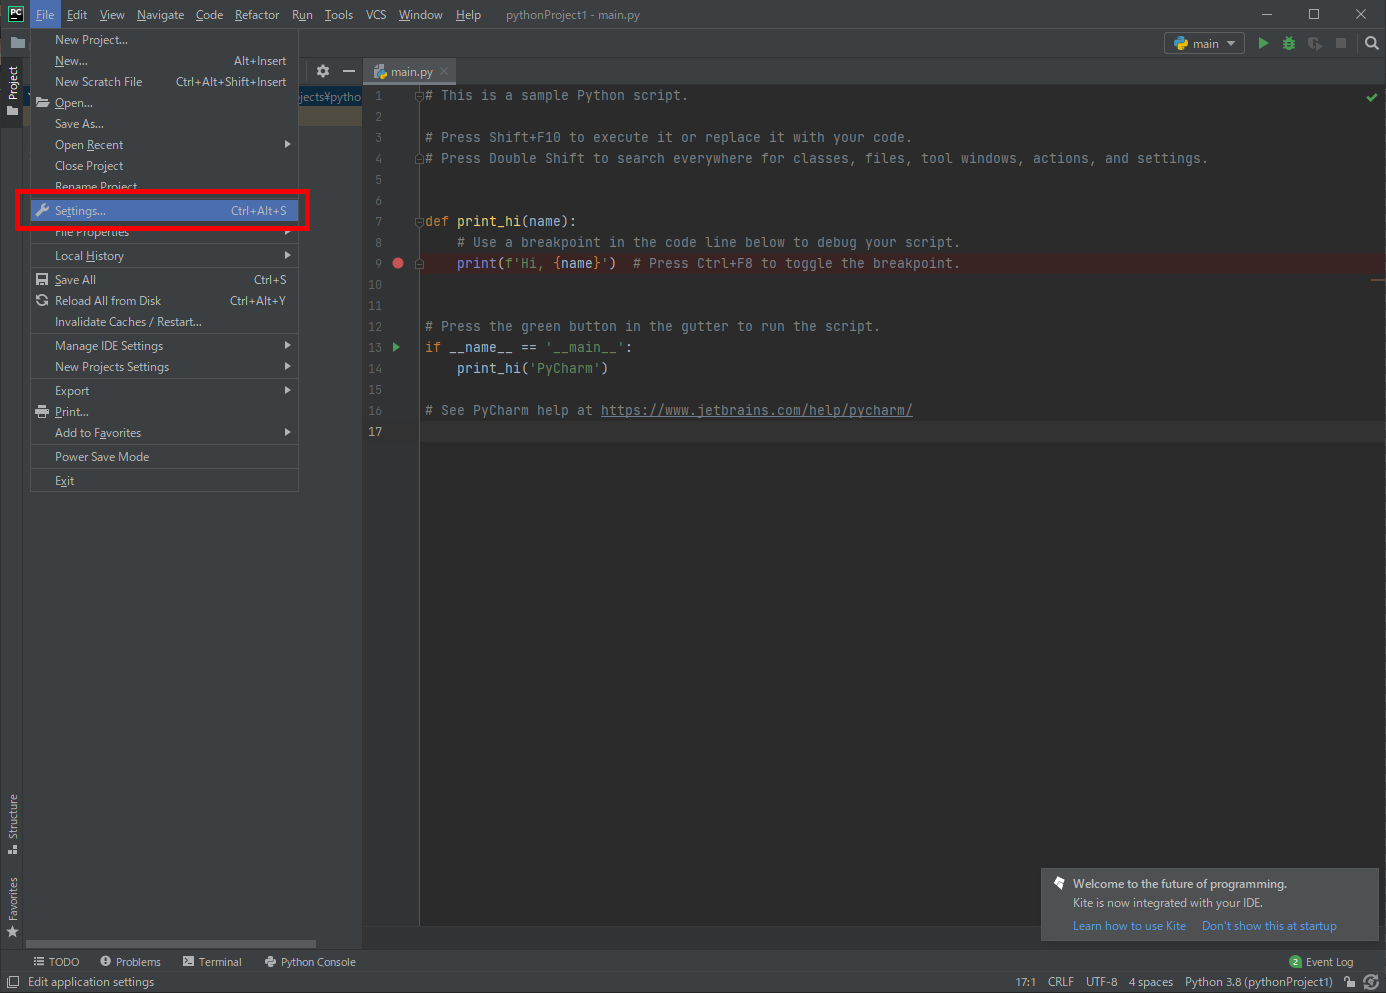Image resolution: width=1386 pixels, height=993 pixels.
Task: Run the main script with the green arrow
Action: point(1263,43)
